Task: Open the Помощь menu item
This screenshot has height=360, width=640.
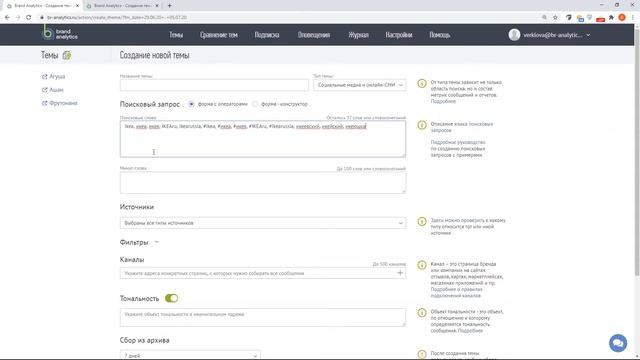Action: (x=440, y=35)
